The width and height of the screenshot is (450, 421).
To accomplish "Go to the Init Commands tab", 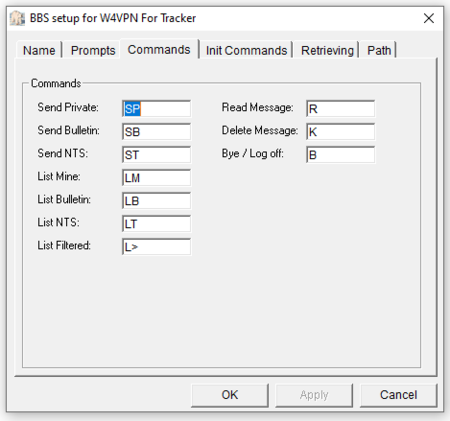I will tap(246, 50).
